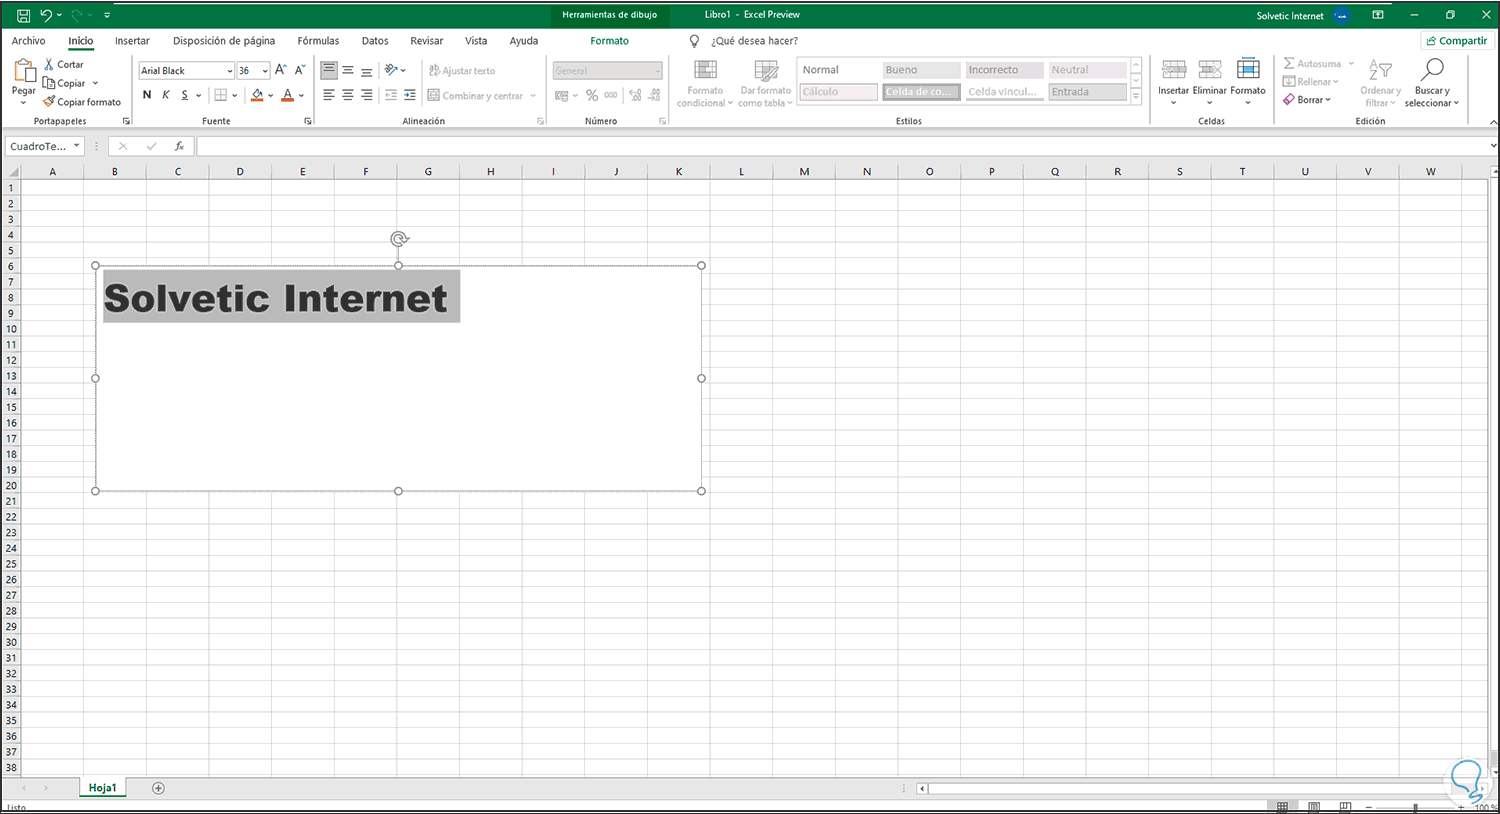The image size is (1500, 814).
Task: Switch to the Insertar tab
Action: pyautogui.click(x=132, y=41)
